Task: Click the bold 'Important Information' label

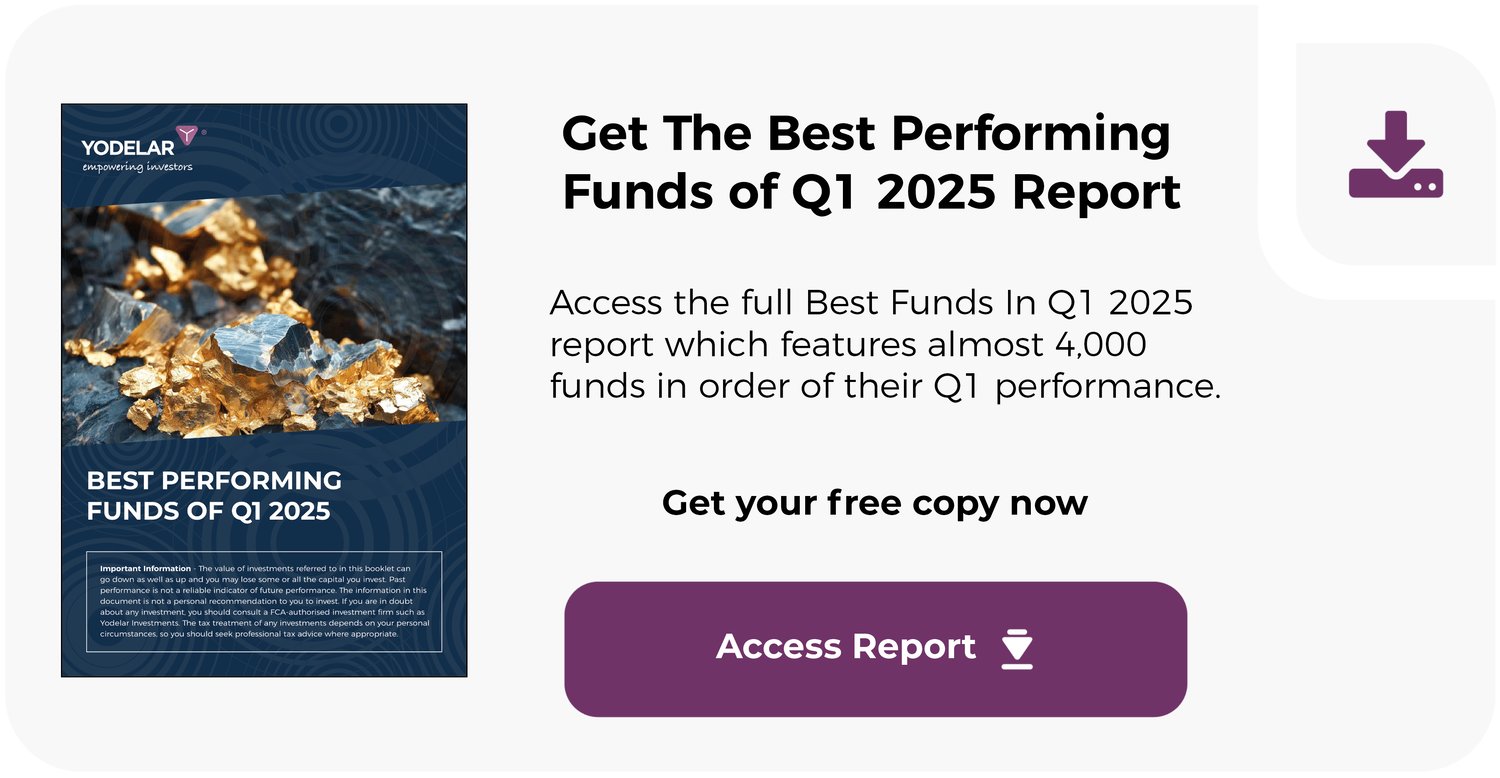Action: point(146,568)
